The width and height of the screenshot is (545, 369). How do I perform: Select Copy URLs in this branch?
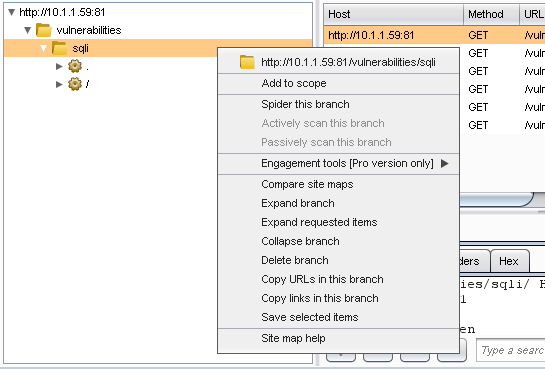click(338, 279)
